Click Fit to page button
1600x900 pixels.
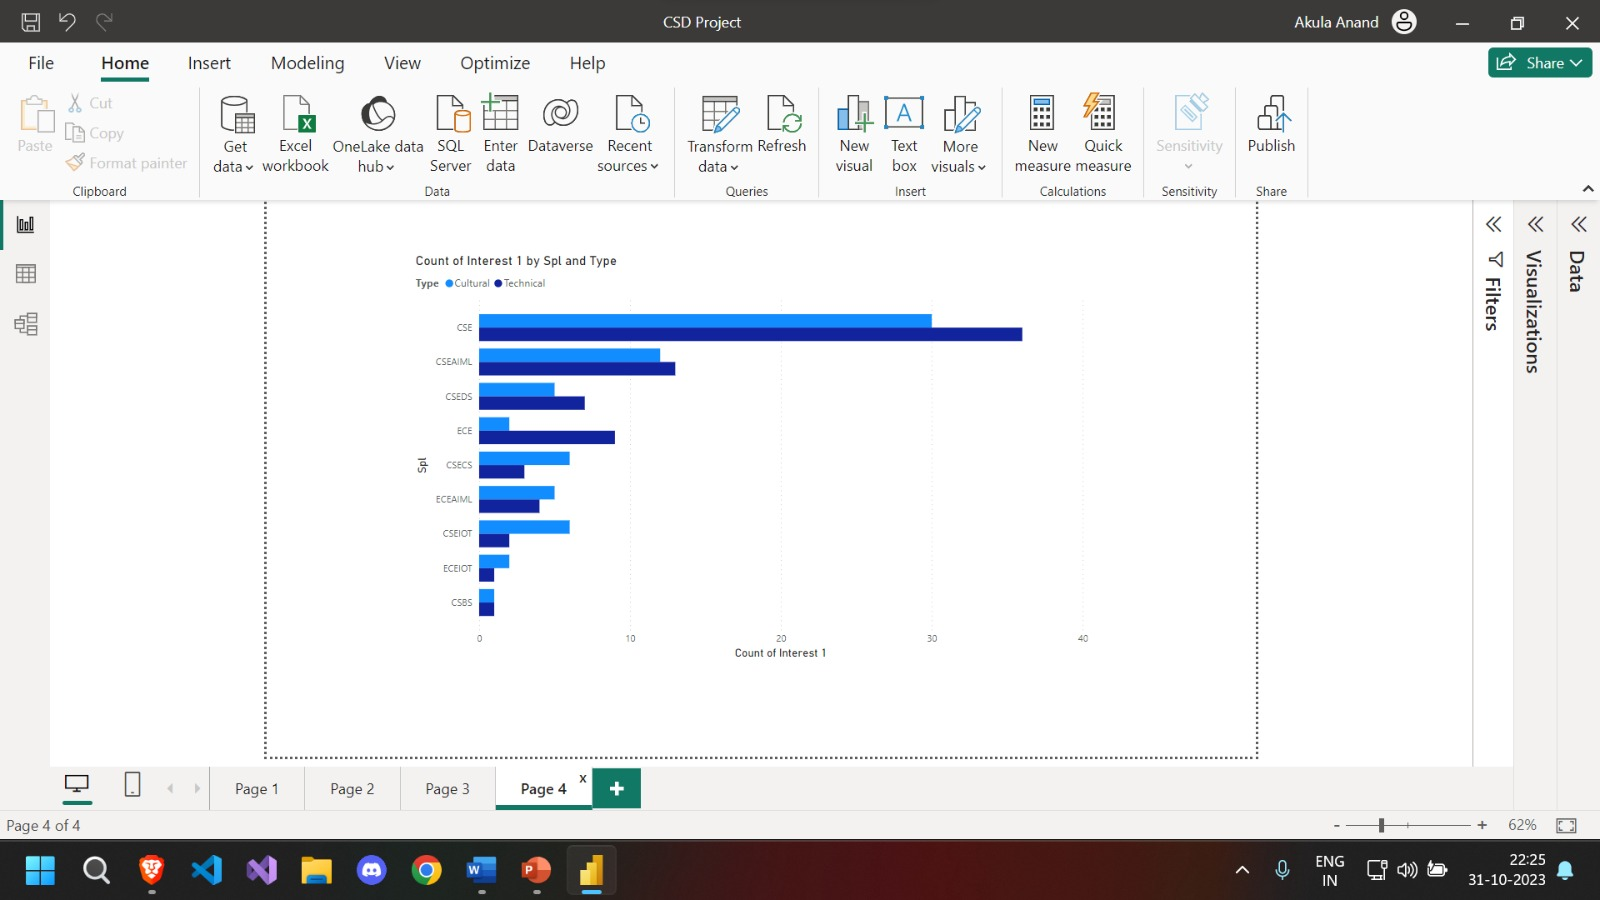tap(1567, 825)
